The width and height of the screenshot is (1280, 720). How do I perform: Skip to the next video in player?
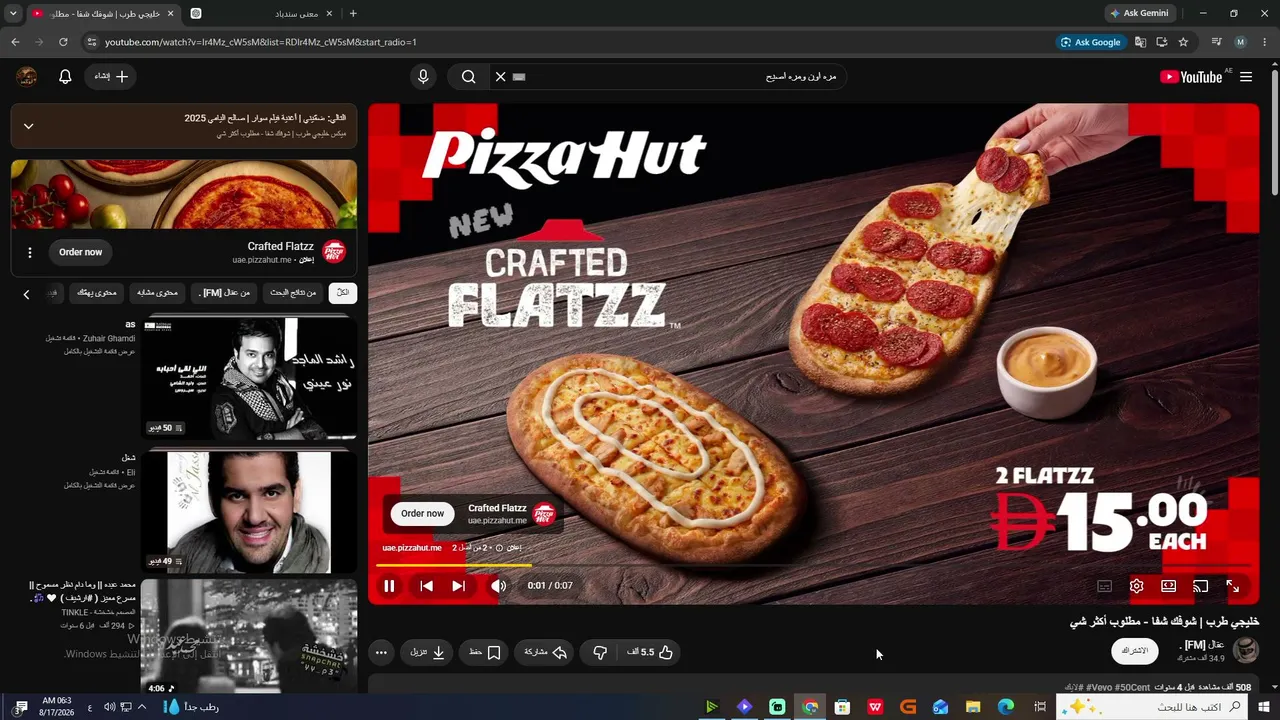pyautogui.click(x=458, y=586)
